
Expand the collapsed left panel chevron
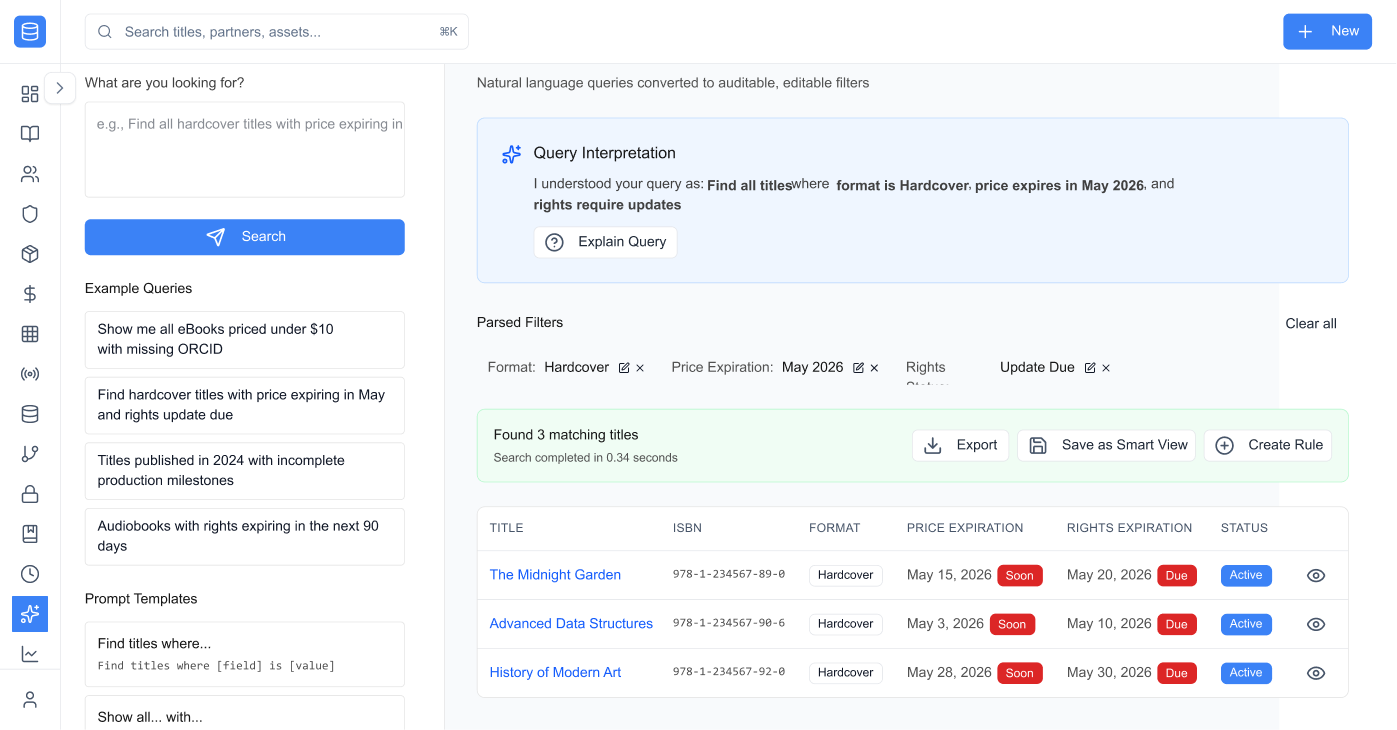tap(60, 88)
